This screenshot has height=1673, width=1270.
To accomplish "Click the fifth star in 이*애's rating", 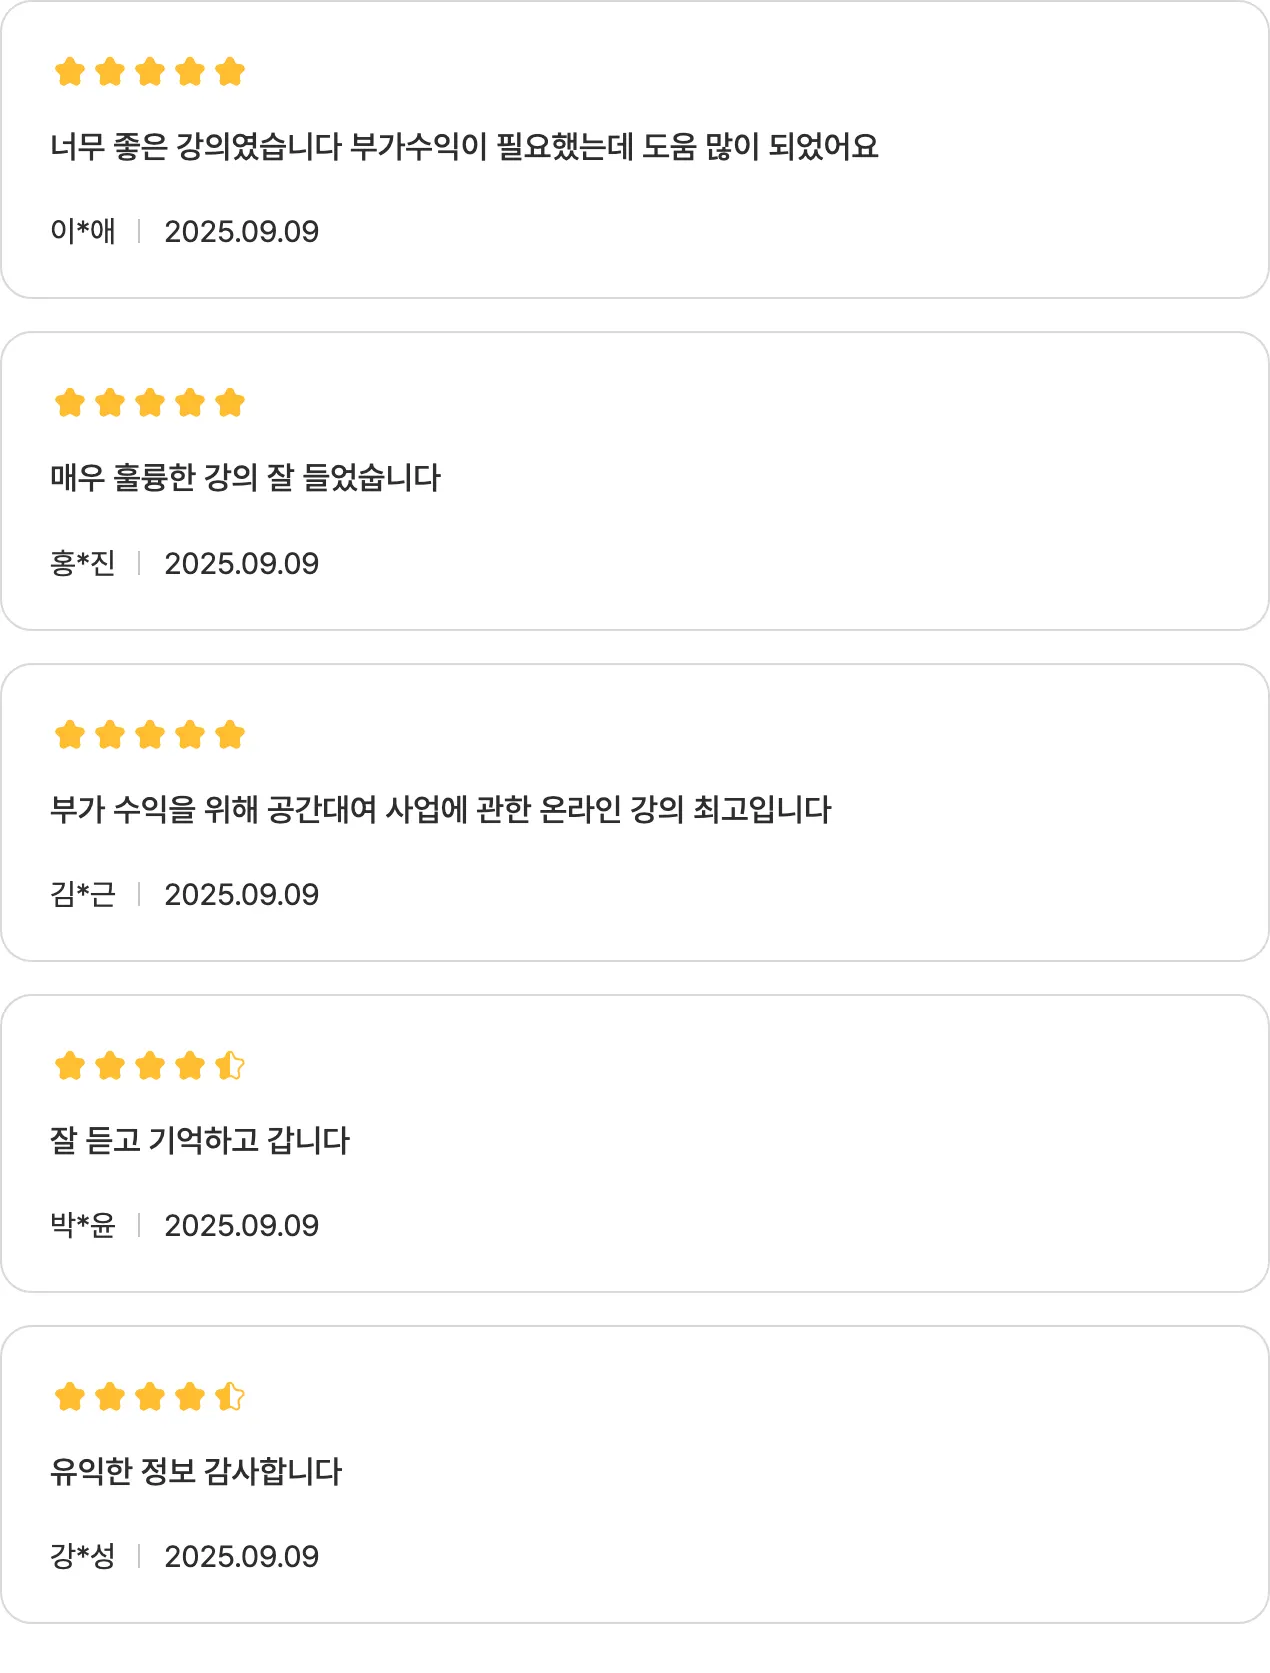I will coord(230,72).
